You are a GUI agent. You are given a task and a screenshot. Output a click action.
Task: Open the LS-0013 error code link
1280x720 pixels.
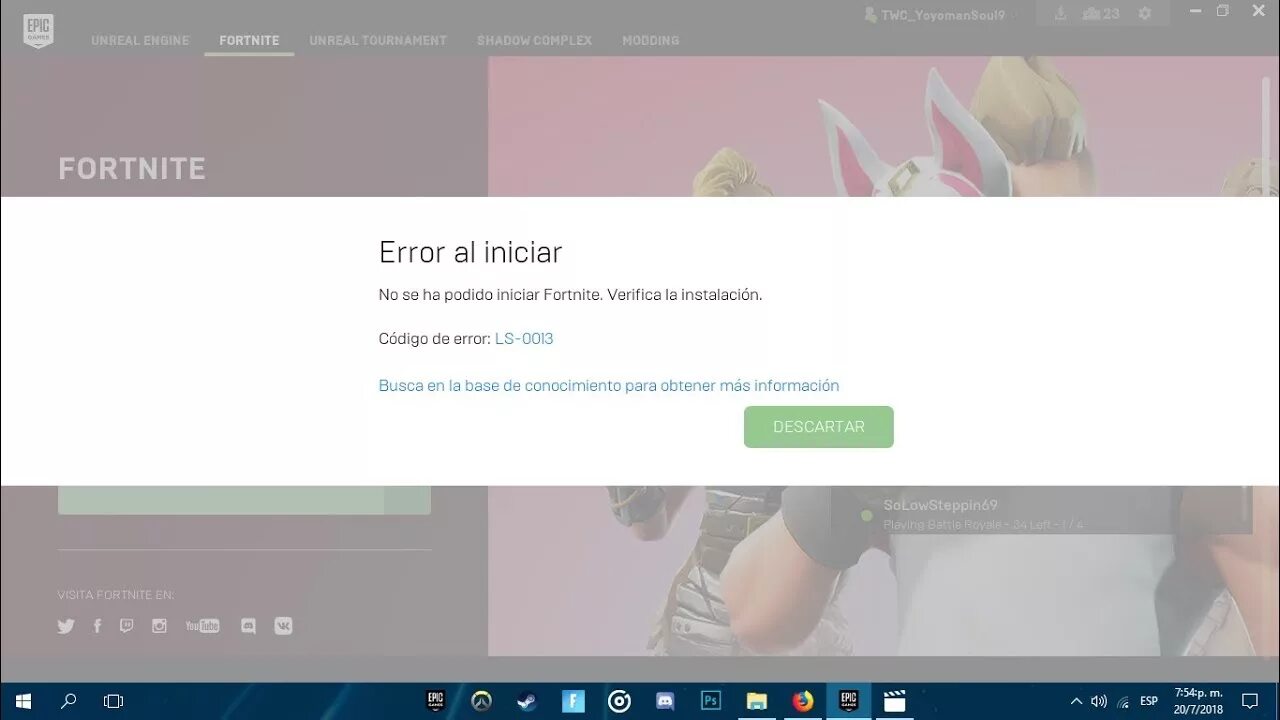pos(524,339)
